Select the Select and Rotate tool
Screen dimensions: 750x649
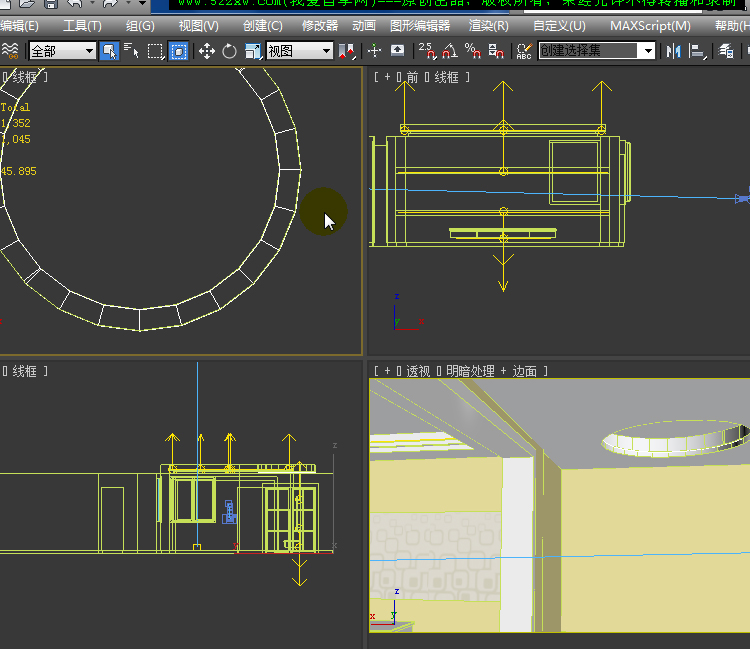230,51
